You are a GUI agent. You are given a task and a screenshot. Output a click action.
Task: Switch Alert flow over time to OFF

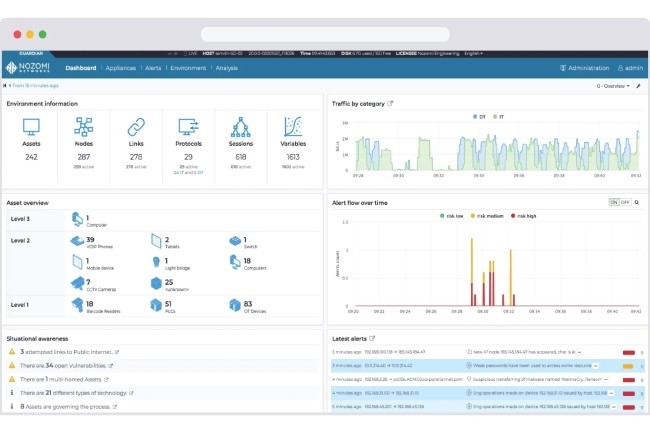625,202
